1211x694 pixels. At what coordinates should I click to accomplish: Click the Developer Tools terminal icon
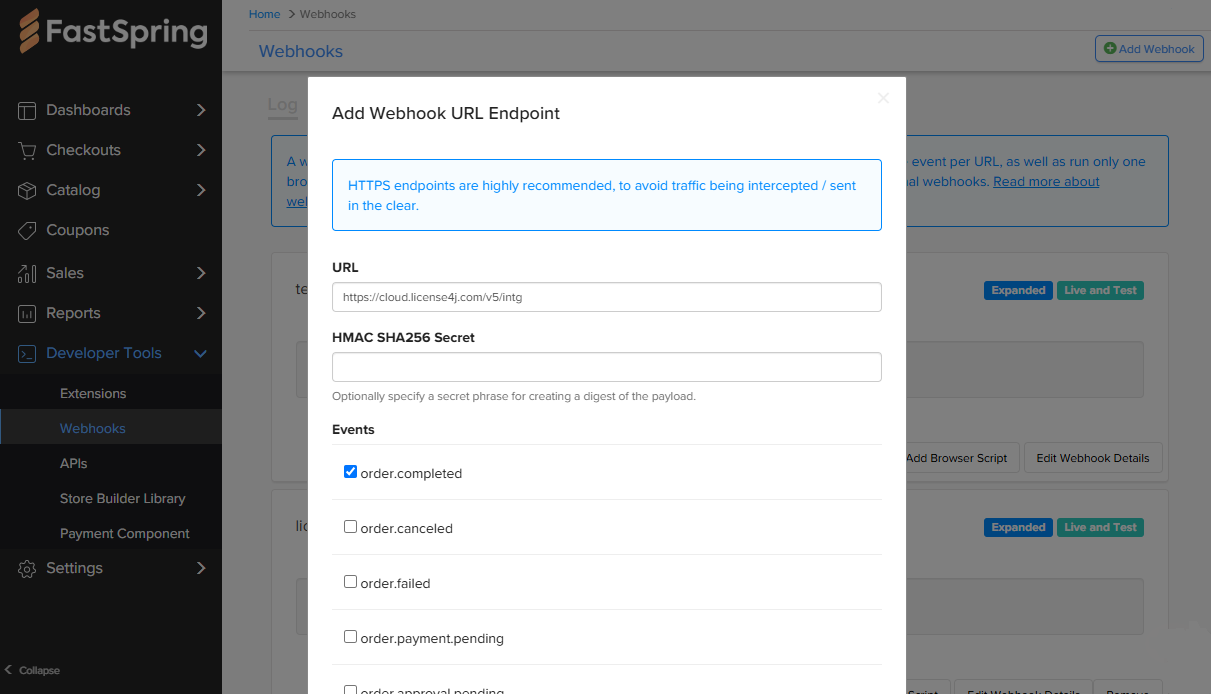[x=28, y=353]
